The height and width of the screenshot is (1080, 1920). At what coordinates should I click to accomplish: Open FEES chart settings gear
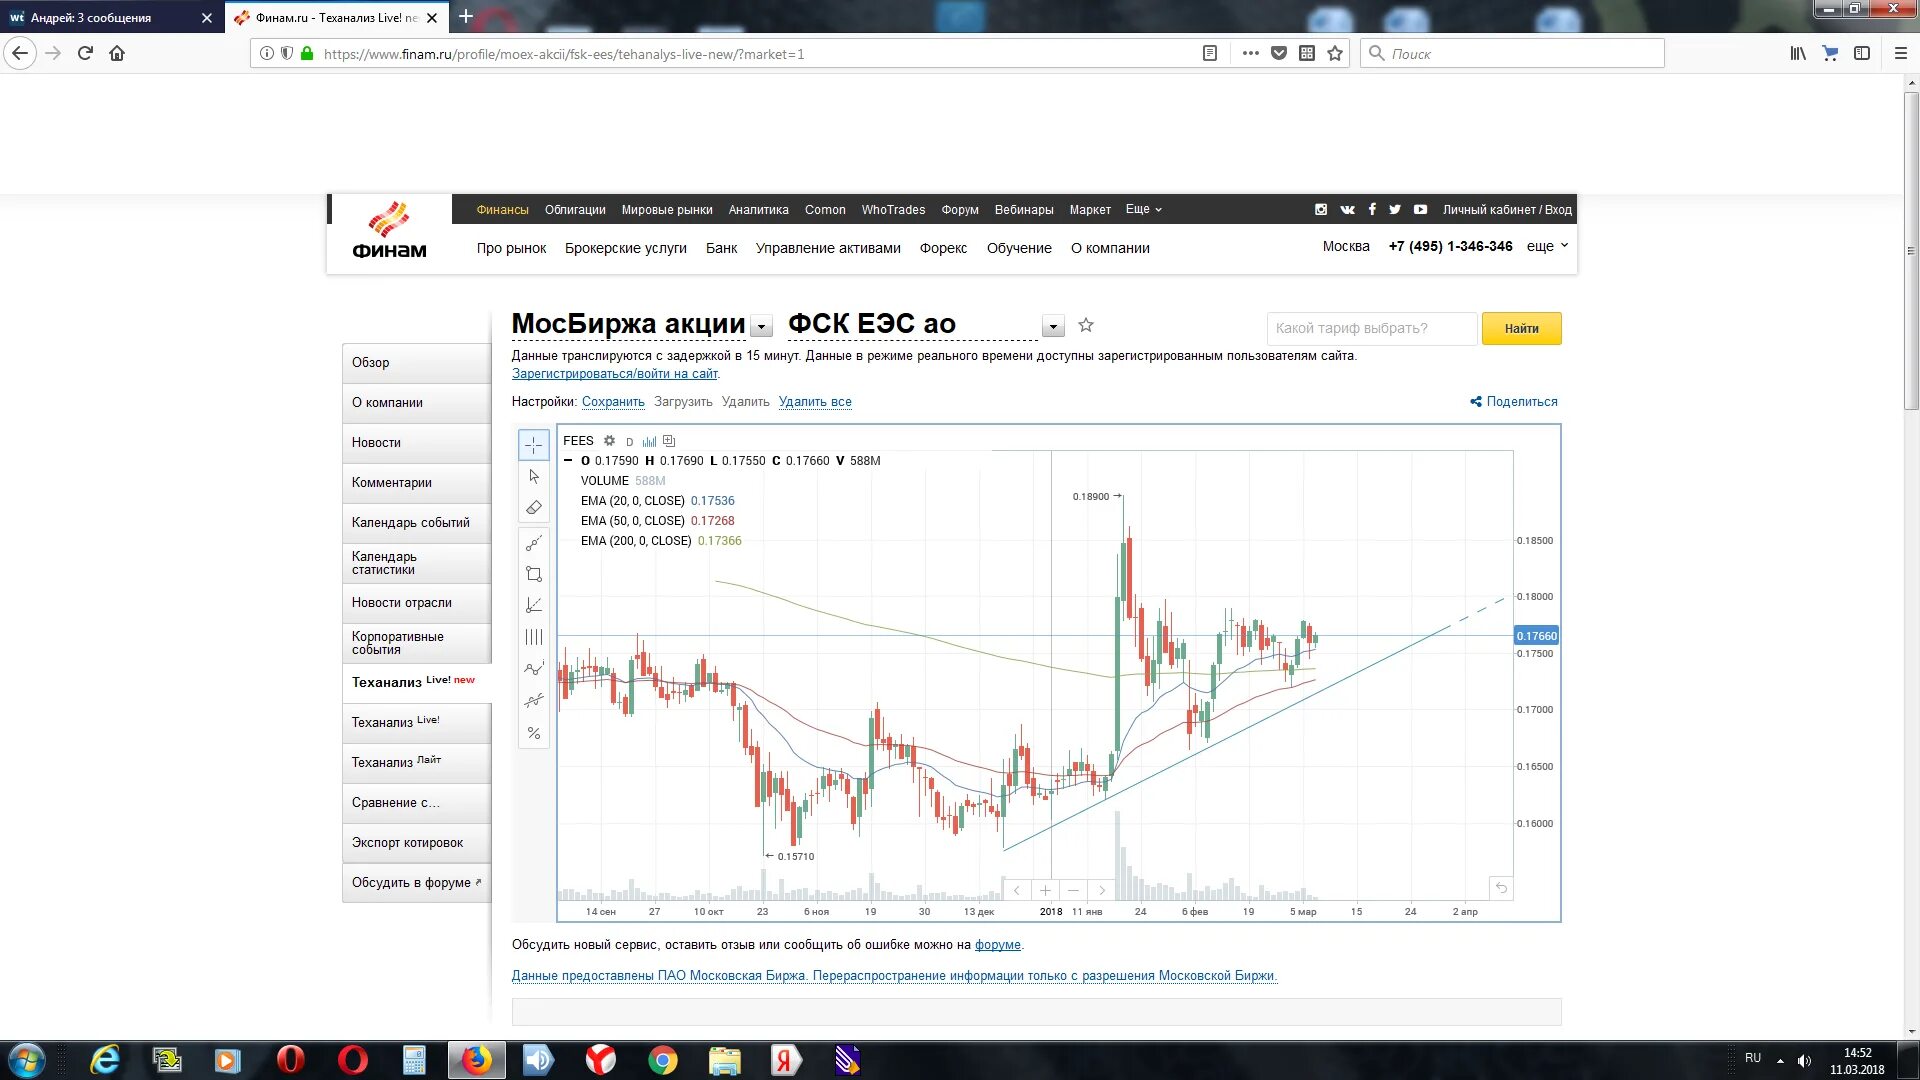609,441
